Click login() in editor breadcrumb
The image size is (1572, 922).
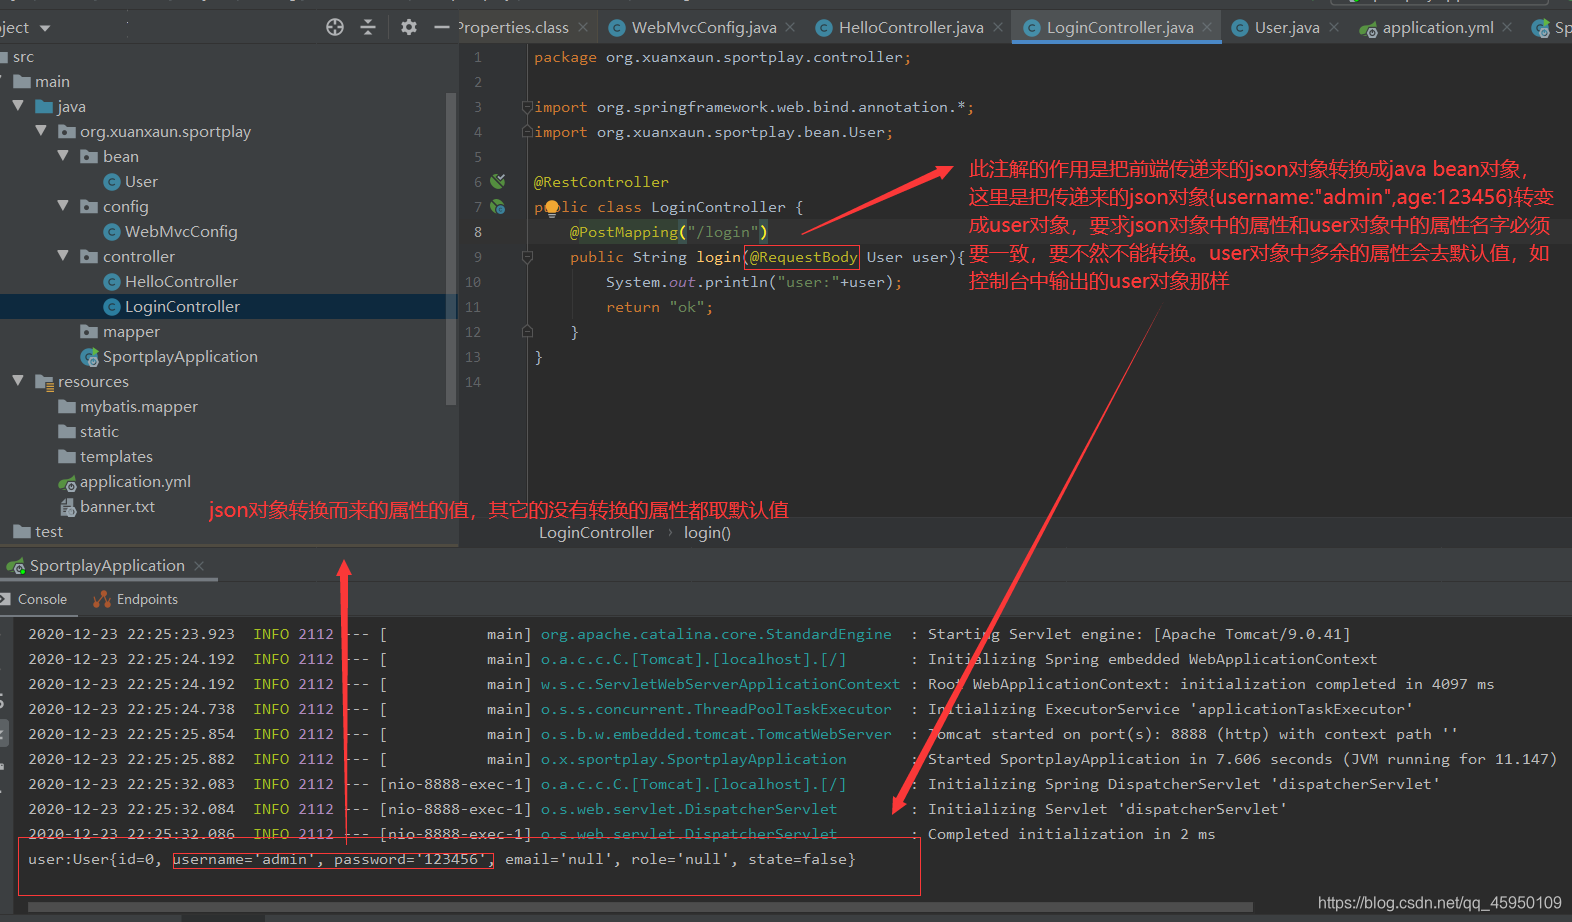click(x=707, y=533)
